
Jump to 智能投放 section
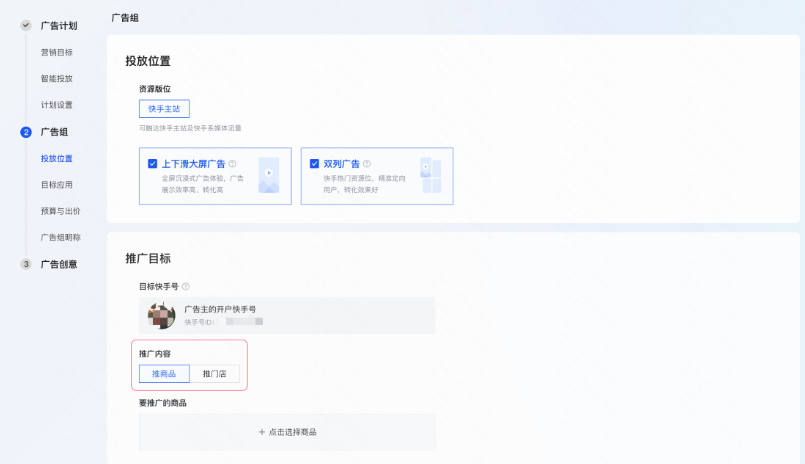(x=57, y=79)
